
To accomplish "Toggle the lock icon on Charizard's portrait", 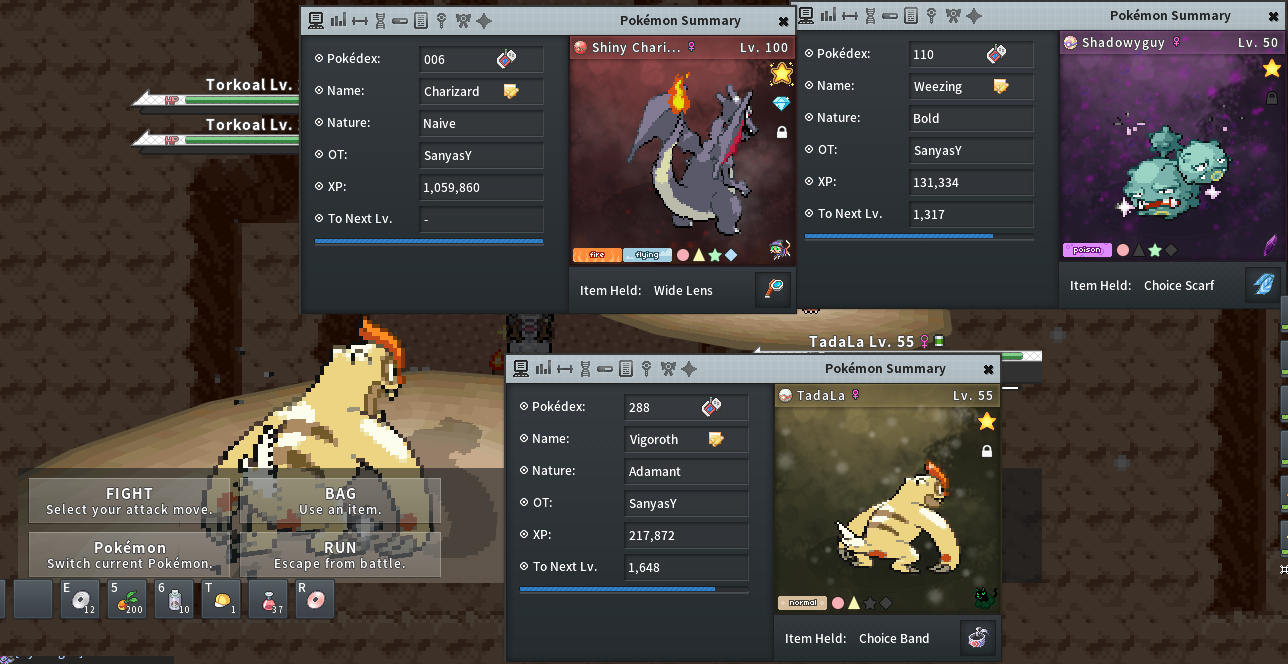I will [x=781, y=132].
